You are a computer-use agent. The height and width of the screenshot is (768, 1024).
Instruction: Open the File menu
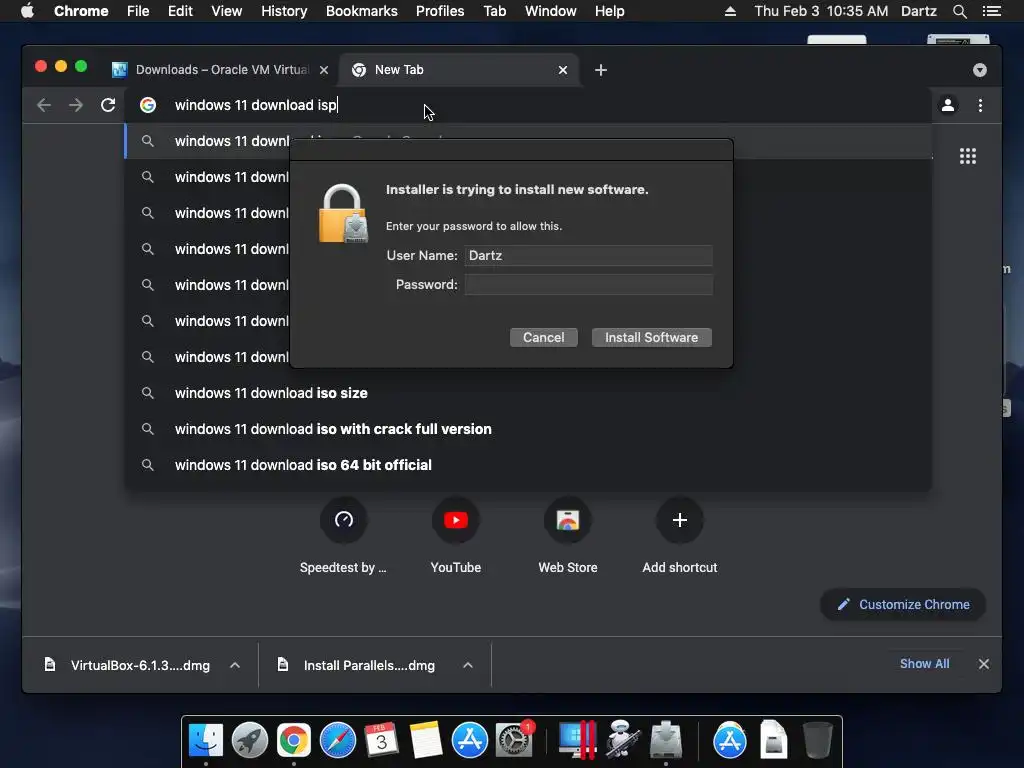pos(138,11)
